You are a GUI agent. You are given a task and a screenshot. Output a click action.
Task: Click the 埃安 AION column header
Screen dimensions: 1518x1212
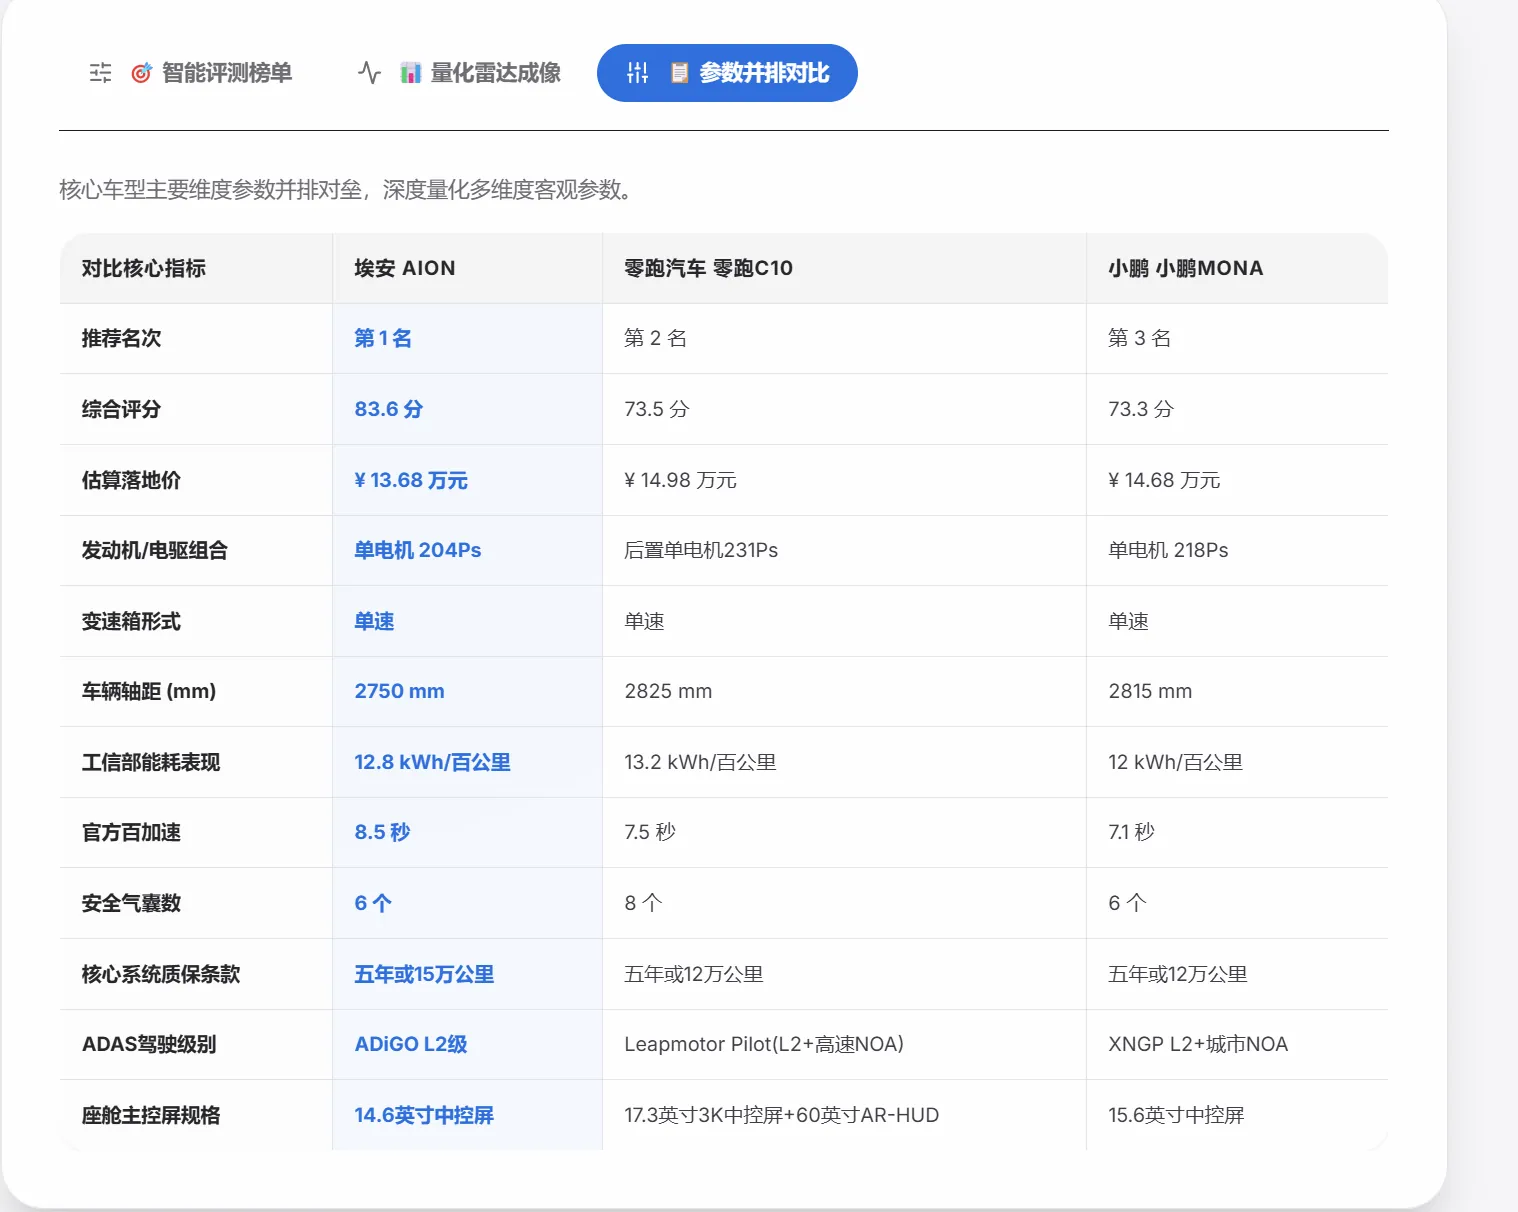[x=467, y=268]
